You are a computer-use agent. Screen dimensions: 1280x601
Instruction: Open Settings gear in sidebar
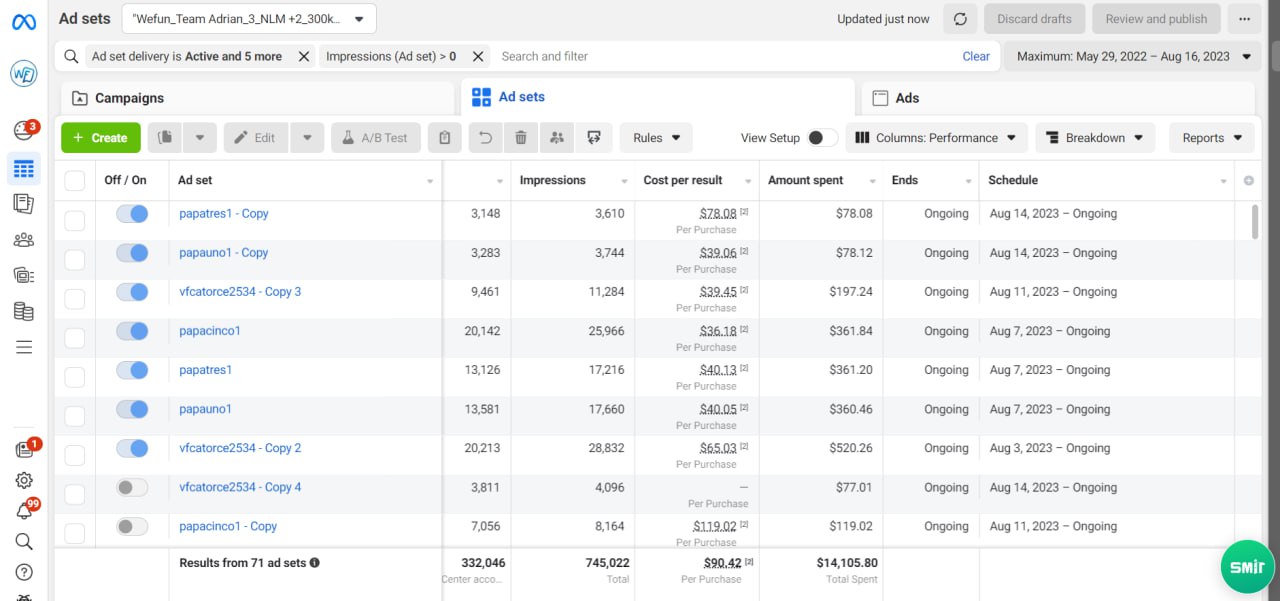click(24, 480)
